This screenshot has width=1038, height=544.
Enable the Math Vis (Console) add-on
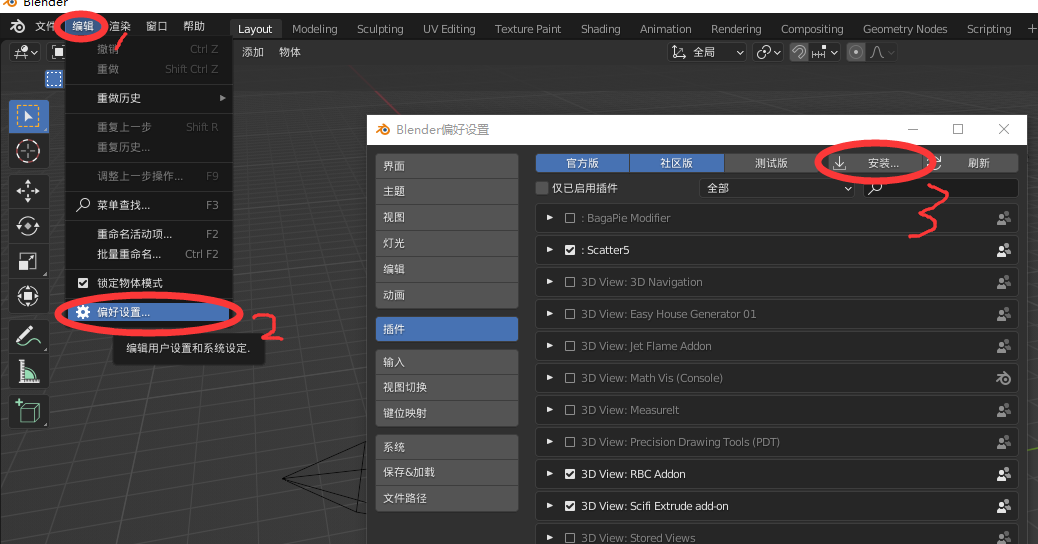[570, 378]
